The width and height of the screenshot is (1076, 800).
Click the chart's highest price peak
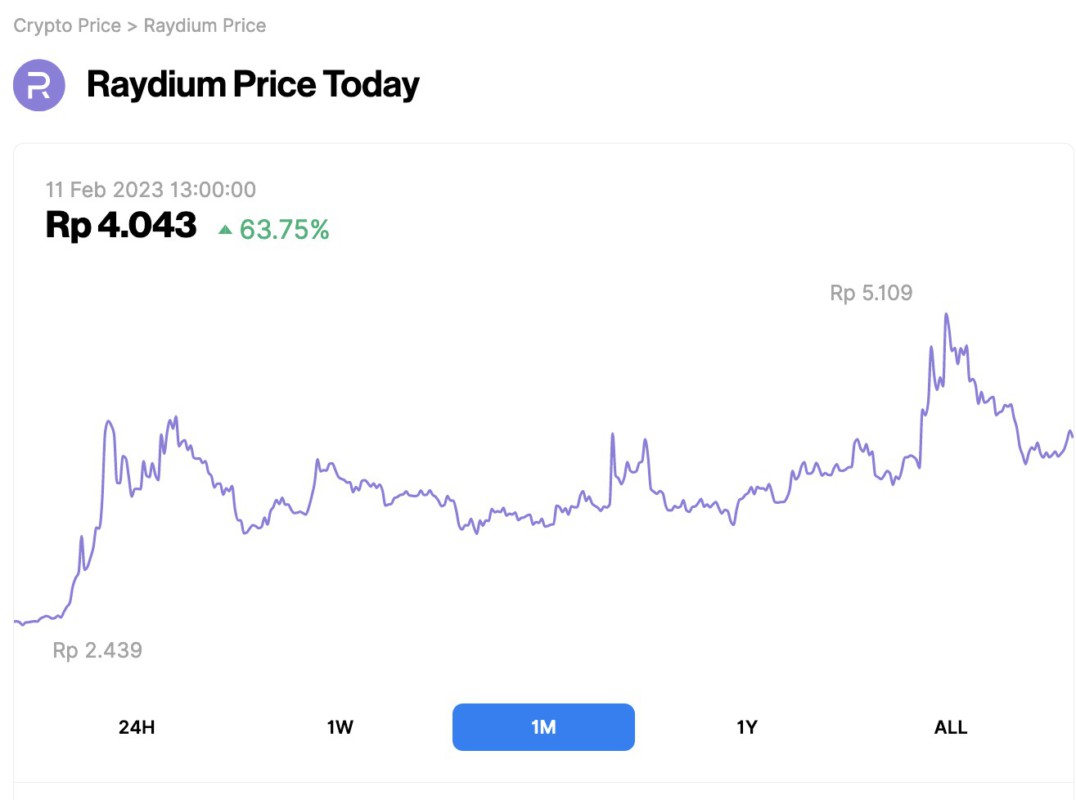tap(947, 314)
